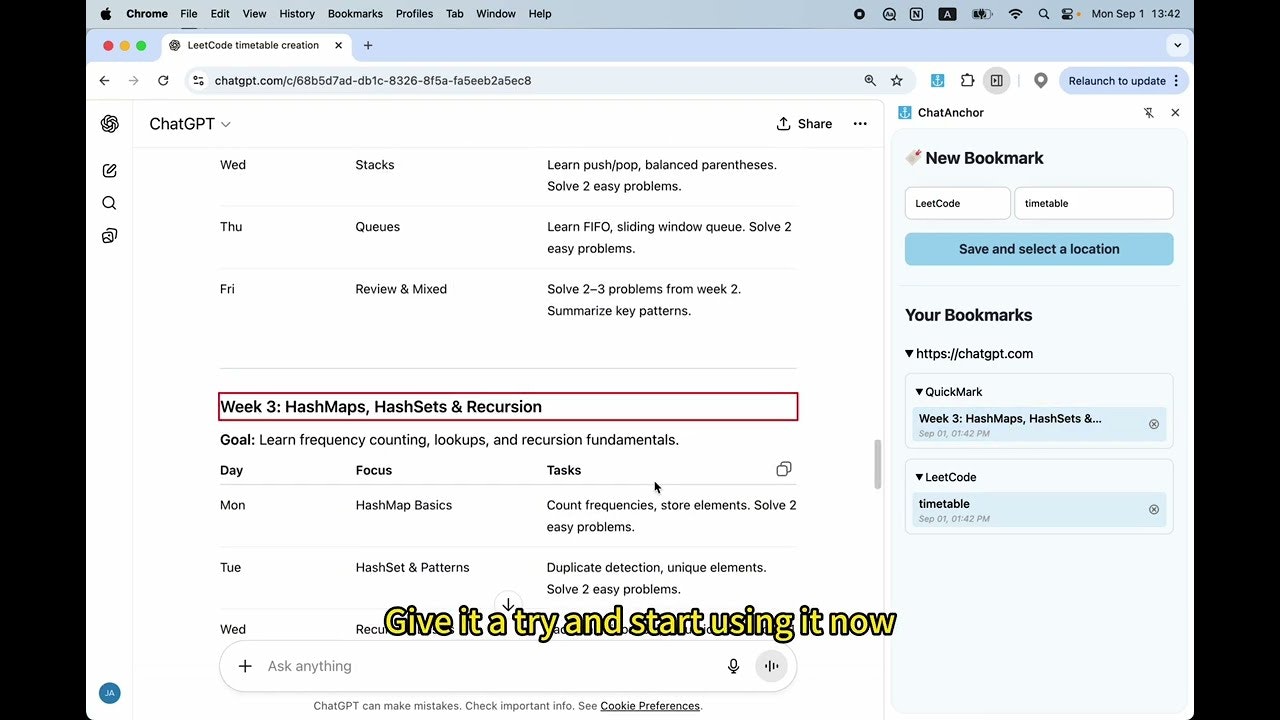Delete the timetable bookmark
Screen dimensions: 1280x720
pyautogui.click(x=1154, y=509)
